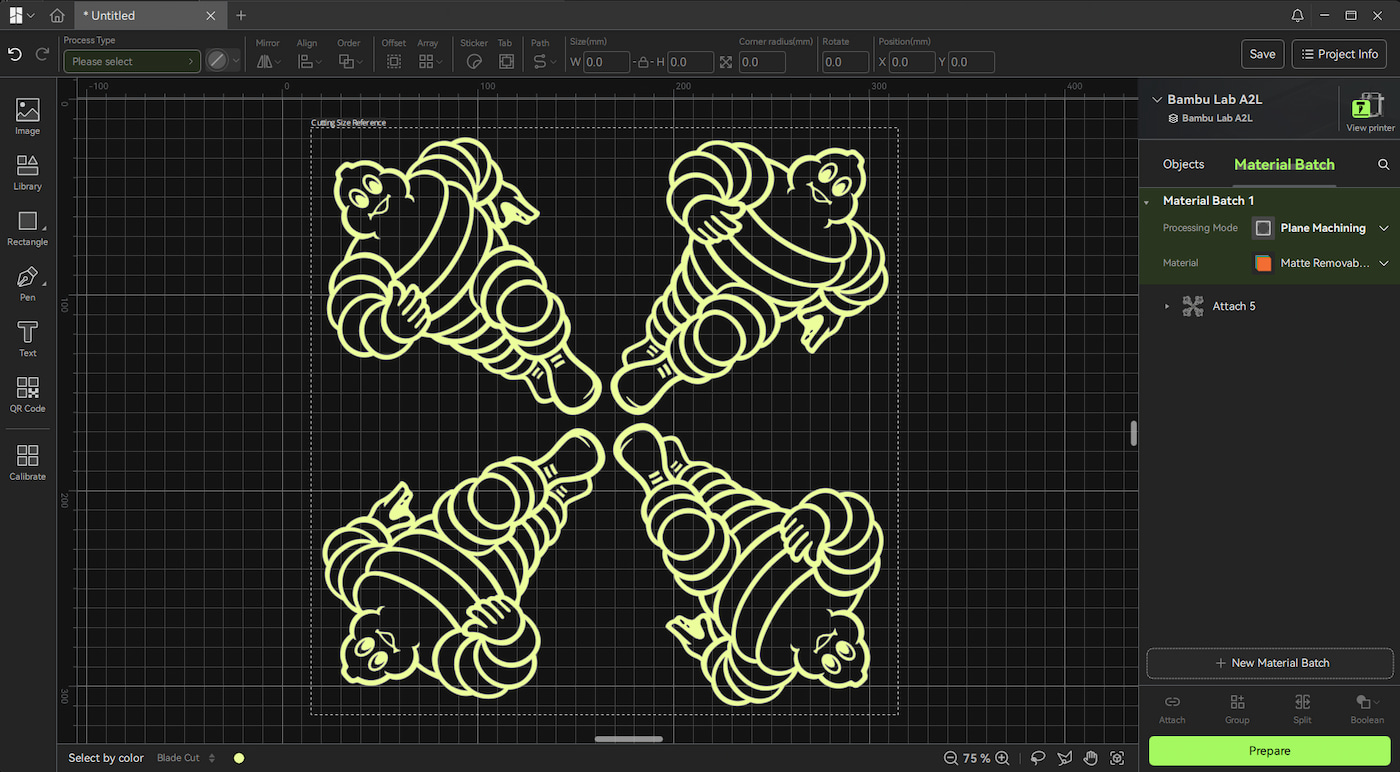Collapse the Material Batch 1 section
Screen dimensions: 1400x772
point(1147,201)
